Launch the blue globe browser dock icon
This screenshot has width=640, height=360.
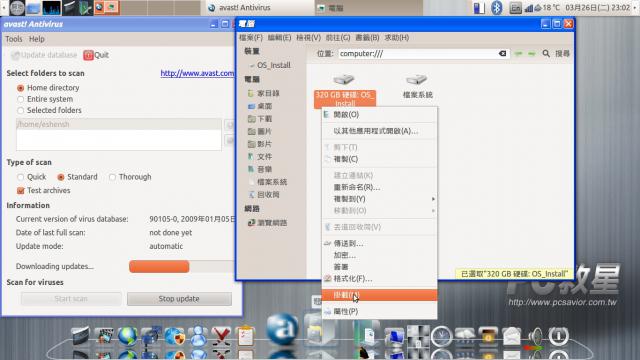pos(128,336)
